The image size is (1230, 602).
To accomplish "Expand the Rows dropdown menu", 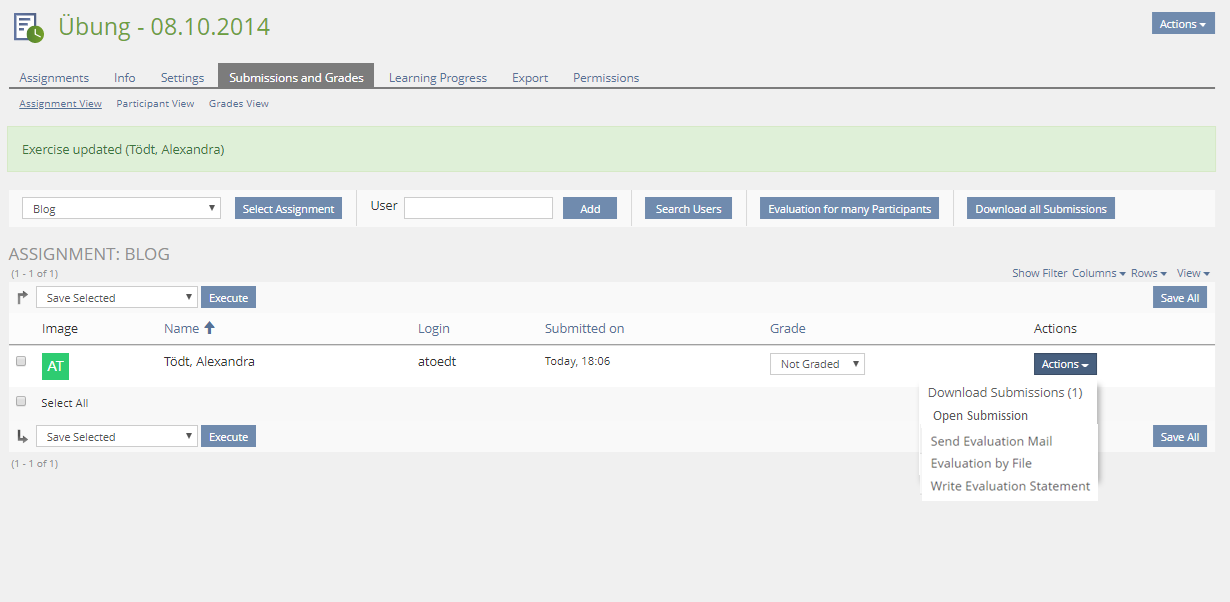I will click(x=1148, y=273).
